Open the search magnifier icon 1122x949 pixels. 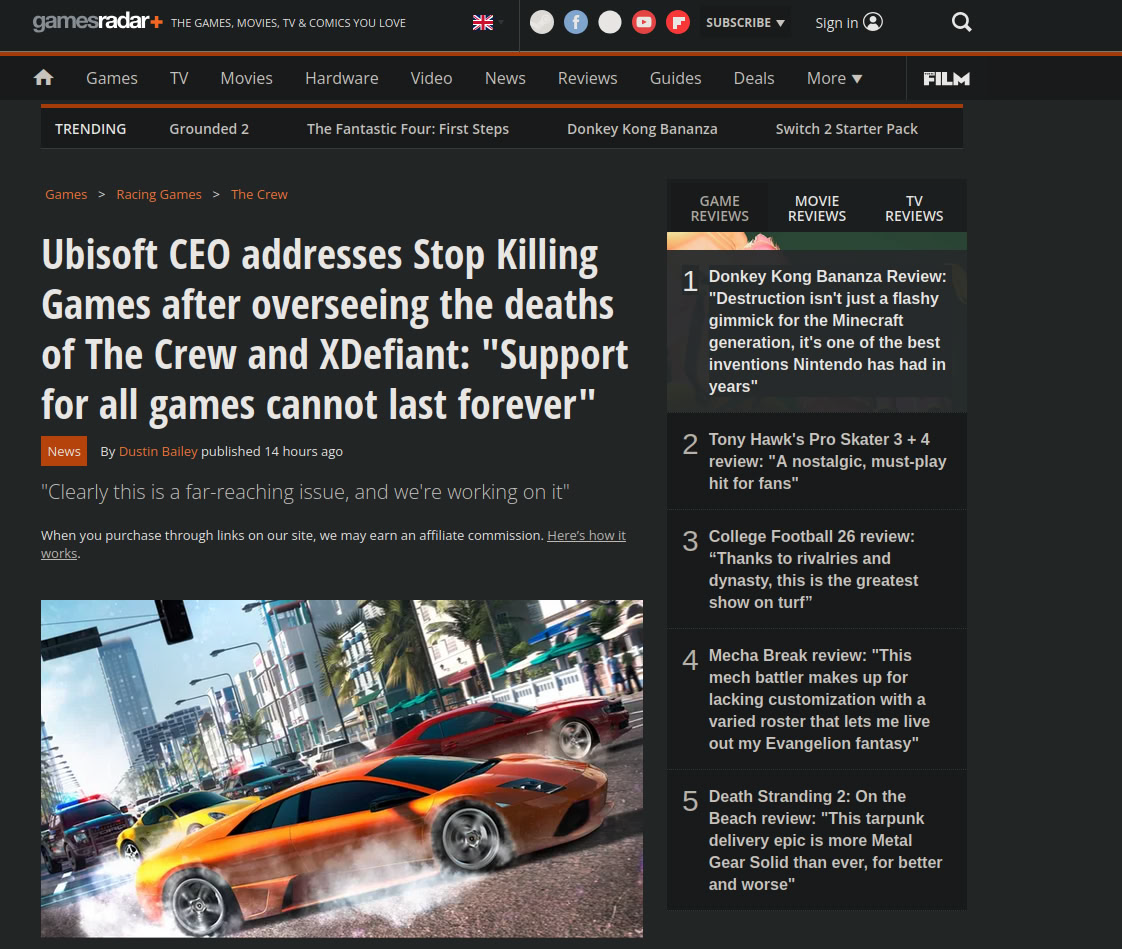tap(962, 22)
